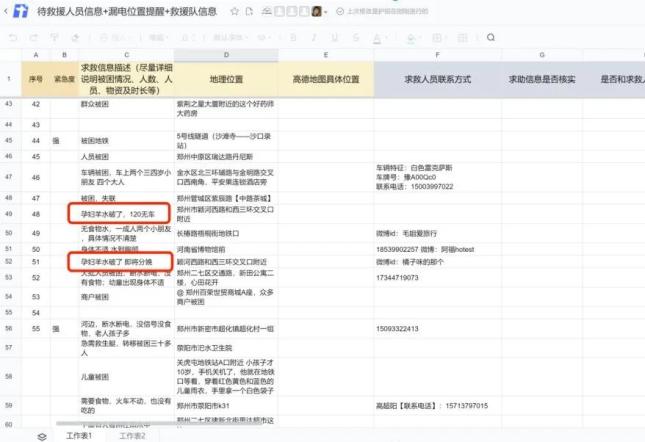Click the undo arrow in toolbar
645x442 pixels.
point(11,37)
